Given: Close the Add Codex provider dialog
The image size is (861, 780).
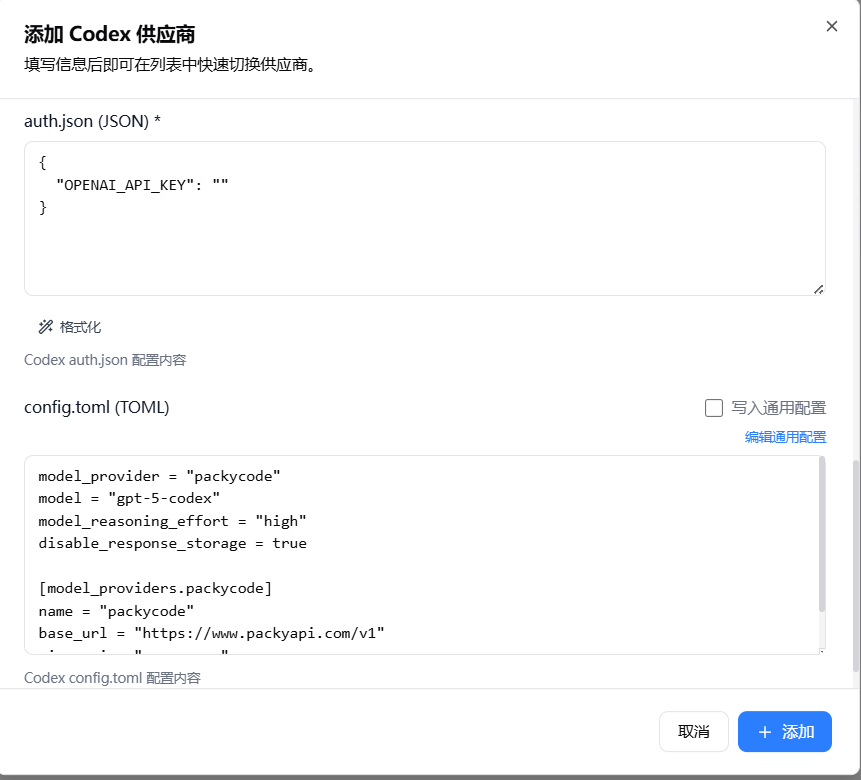Looking at the screenshot, I should [x=831, y=26].
